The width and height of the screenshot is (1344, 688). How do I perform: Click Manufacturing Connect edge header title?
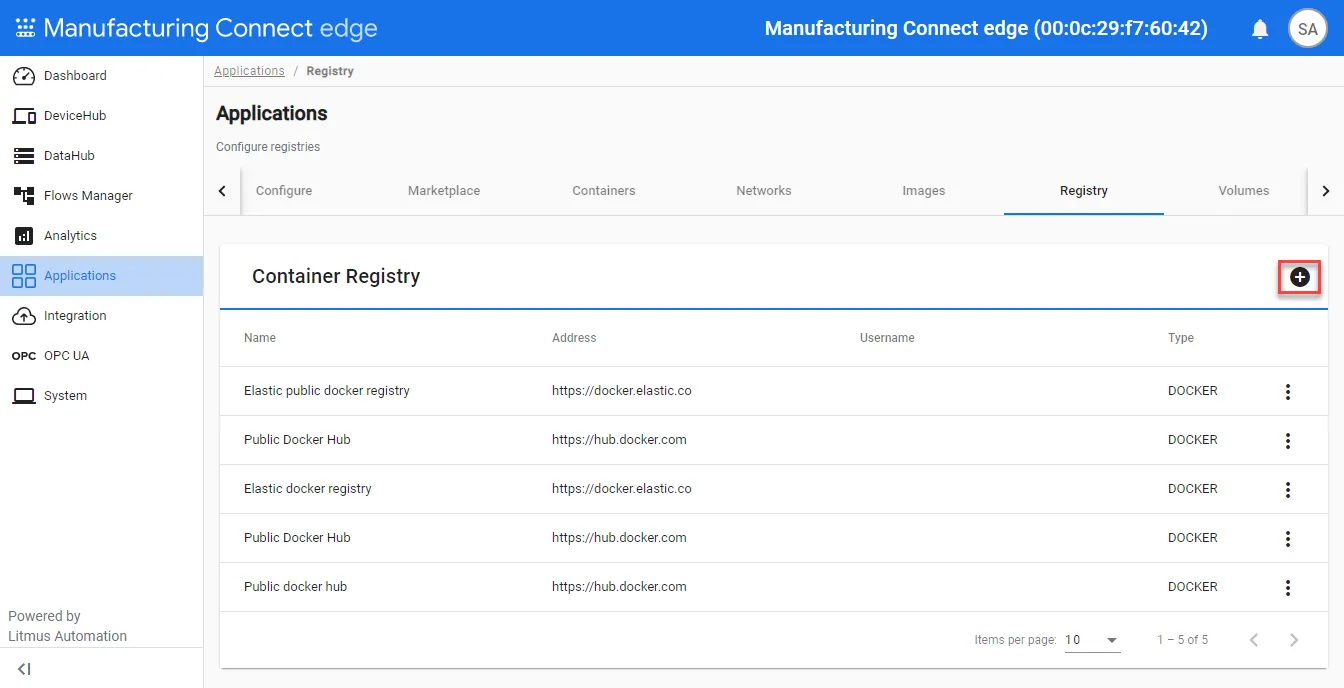click(210, 28)
